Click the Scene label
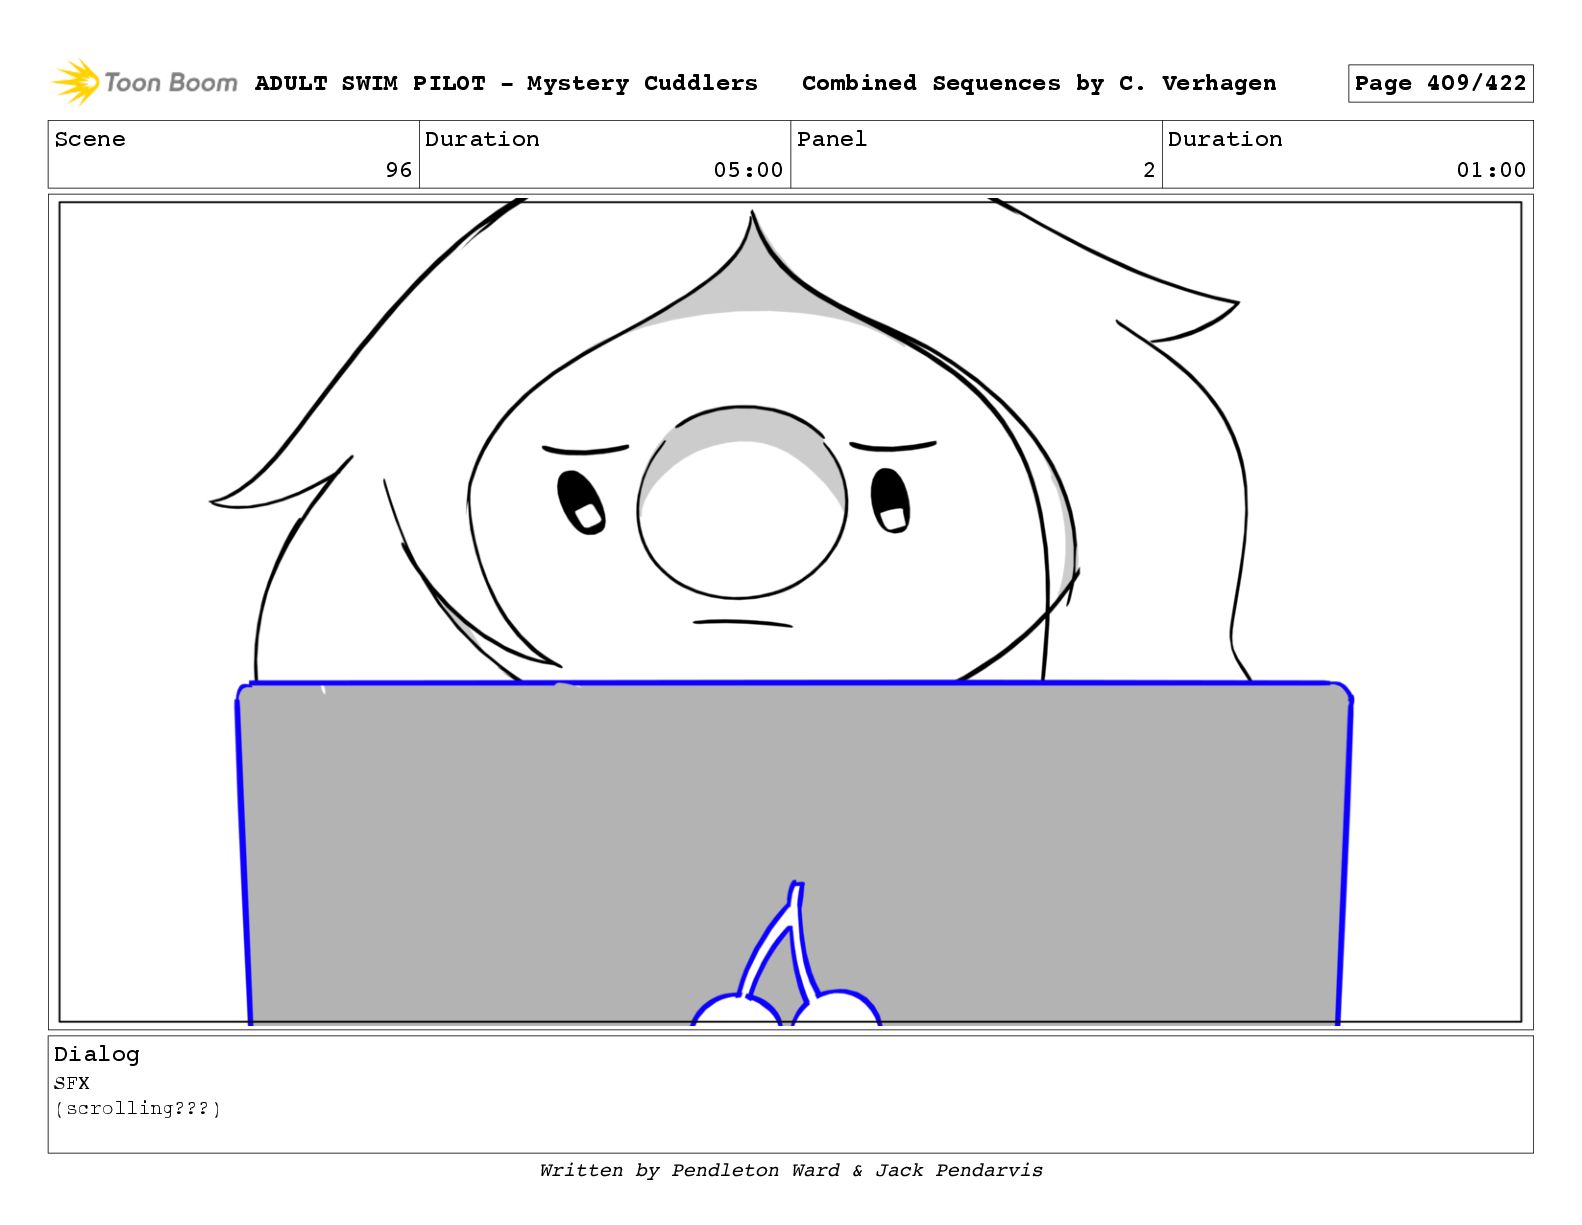 tap(90, 139)
